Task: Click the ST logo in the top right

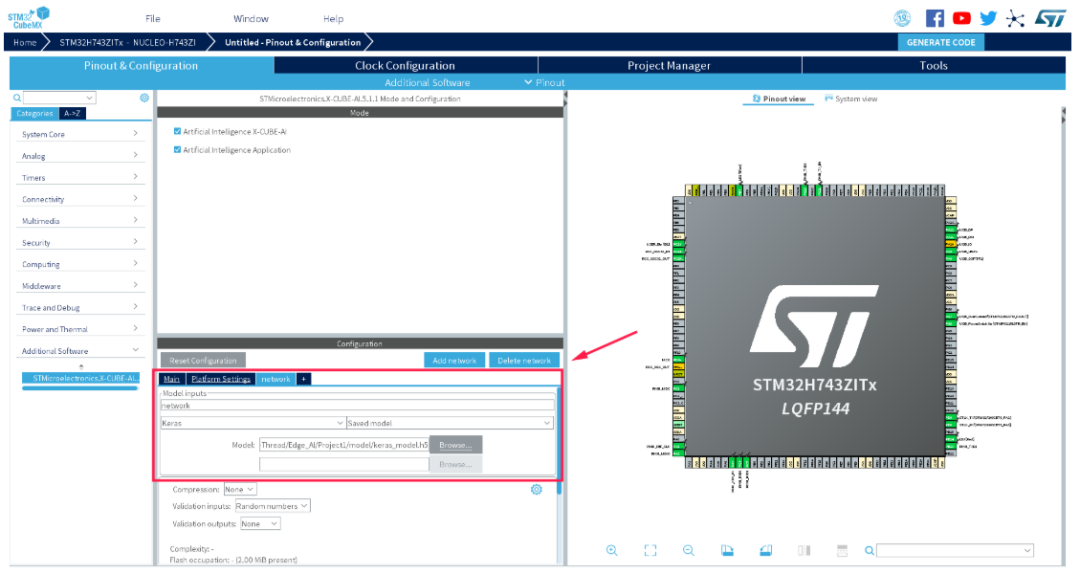Action: pyautogui.click(x=1050, y=19)
